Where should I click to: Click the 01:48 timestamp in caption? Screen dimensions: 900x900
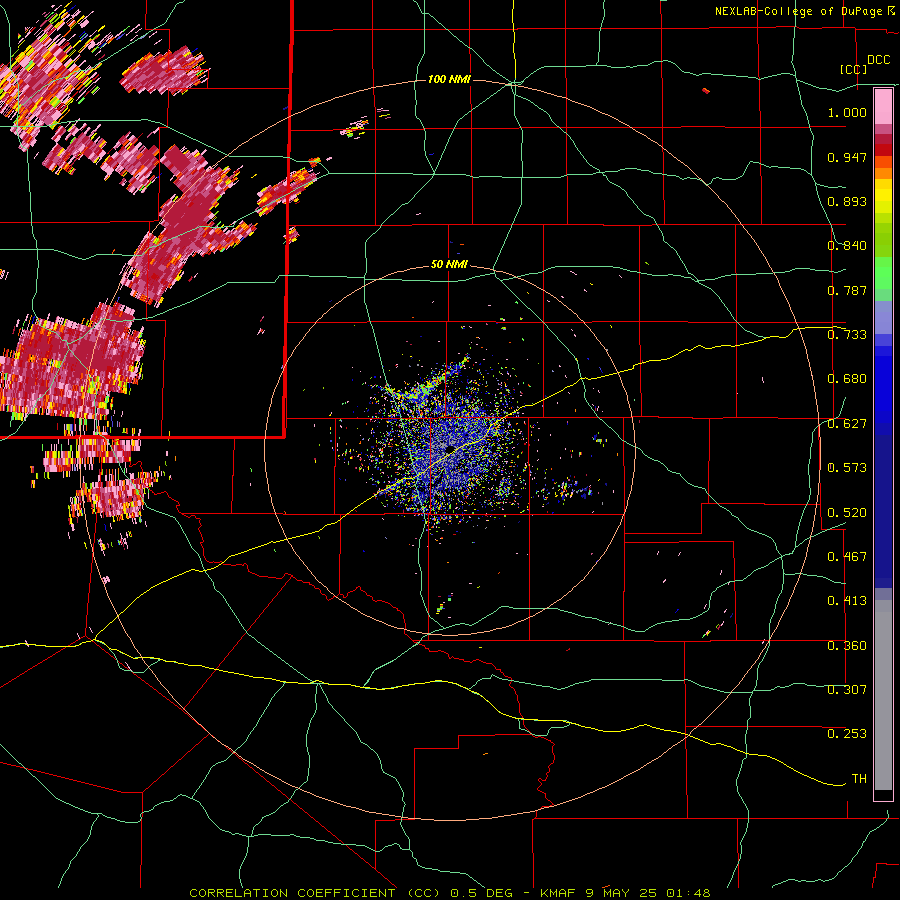[688, 893]
